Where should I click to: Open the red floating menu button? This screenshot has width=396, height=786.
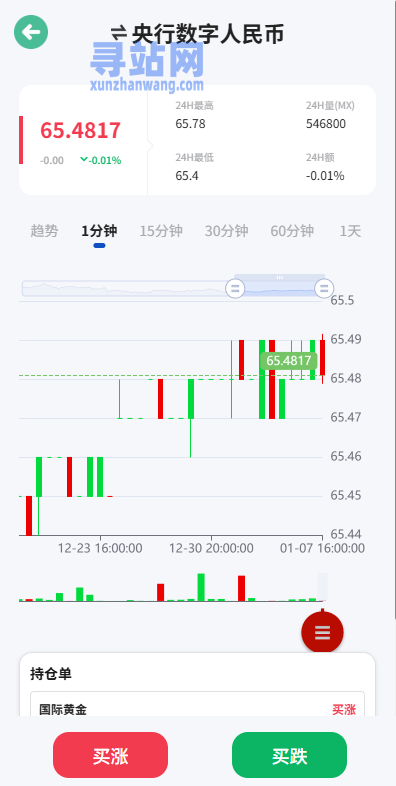(x=322, y=633)
